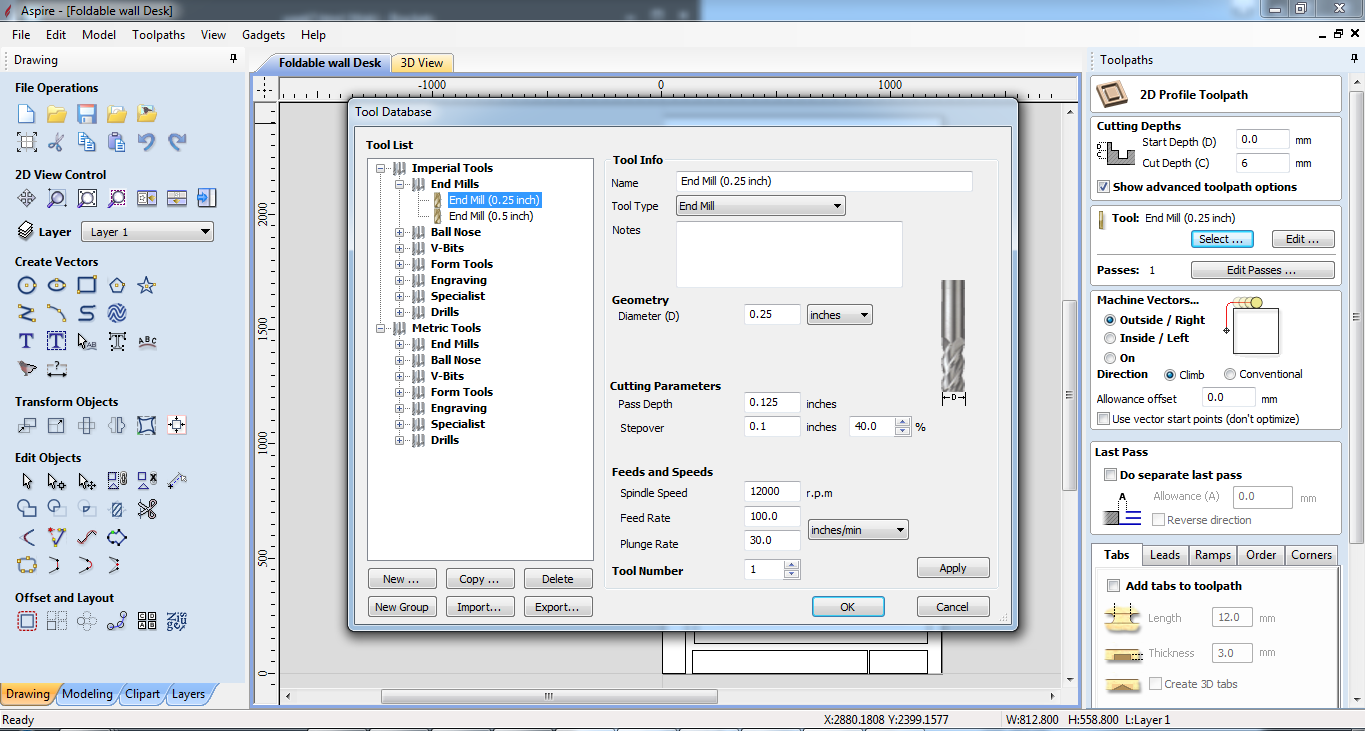1365x731 pixels.
Task: Collapse the Metric Tools tree node
Action: [x=381, y=328]
